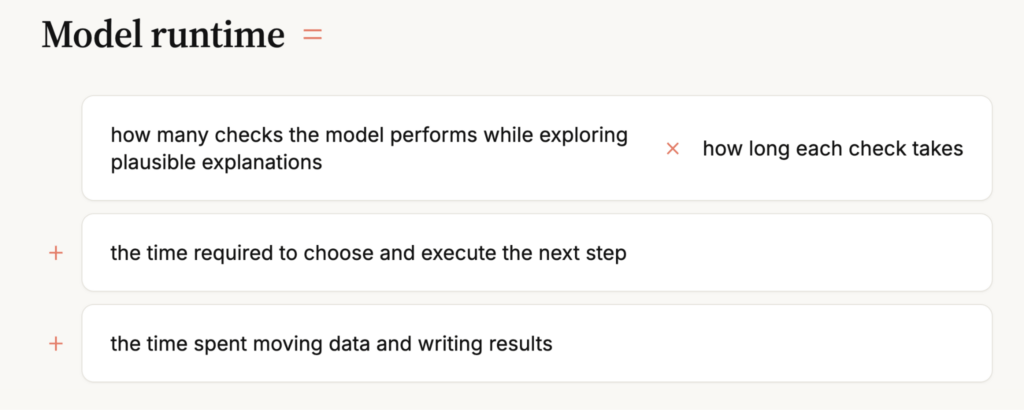This screenshot has width=1024, height=410.
Task: Click the word 'Model' in the heading
Action: click(x=92, y=35)
